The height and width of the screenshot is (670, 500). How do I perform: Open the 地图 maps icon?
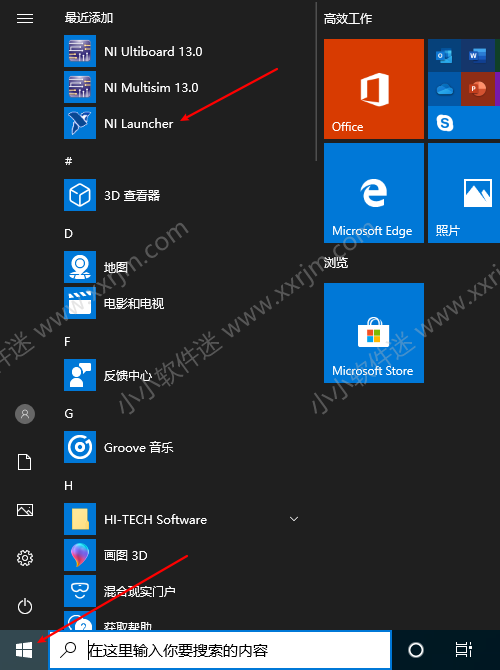pos(80,267)
